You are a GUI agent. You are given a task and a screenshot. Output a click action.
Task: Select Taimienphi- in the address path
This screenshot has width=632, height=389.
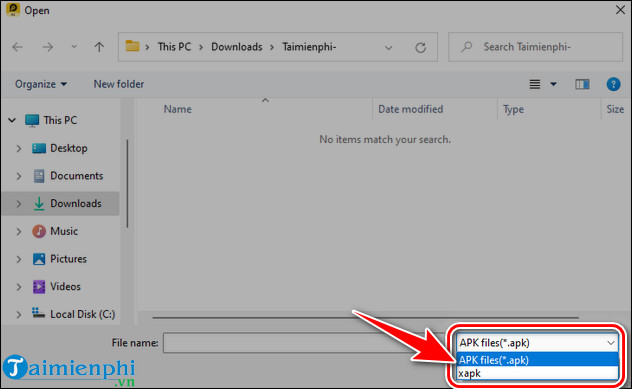pyautogui.click(x=309, y=47)
